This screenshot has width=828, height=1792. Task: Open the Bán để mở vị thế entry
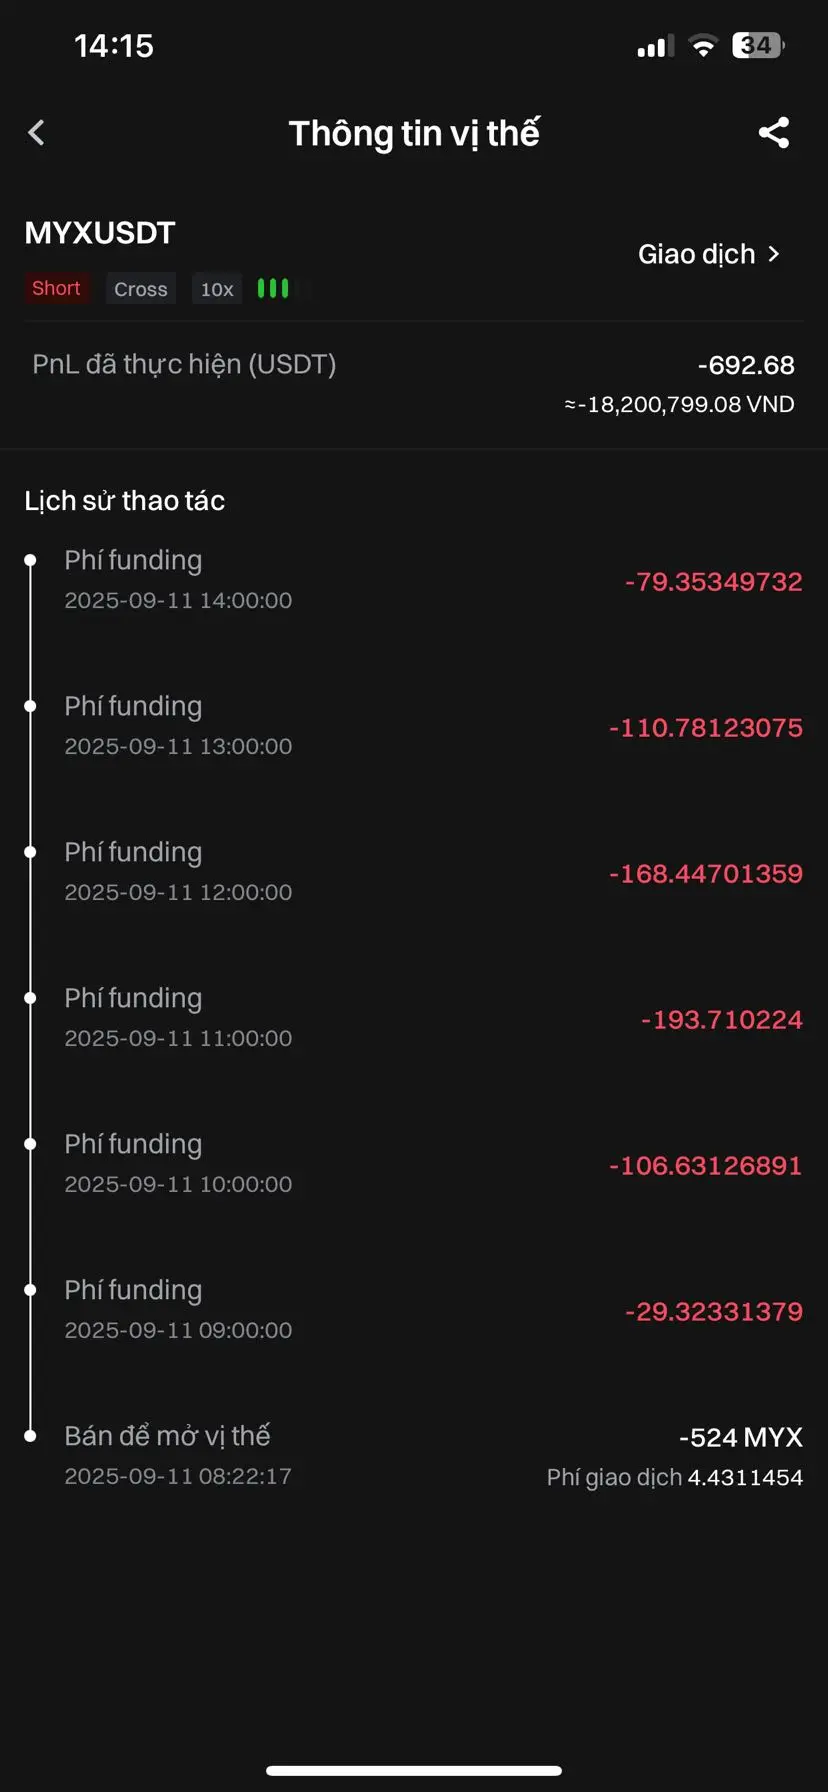[414, 1456]
